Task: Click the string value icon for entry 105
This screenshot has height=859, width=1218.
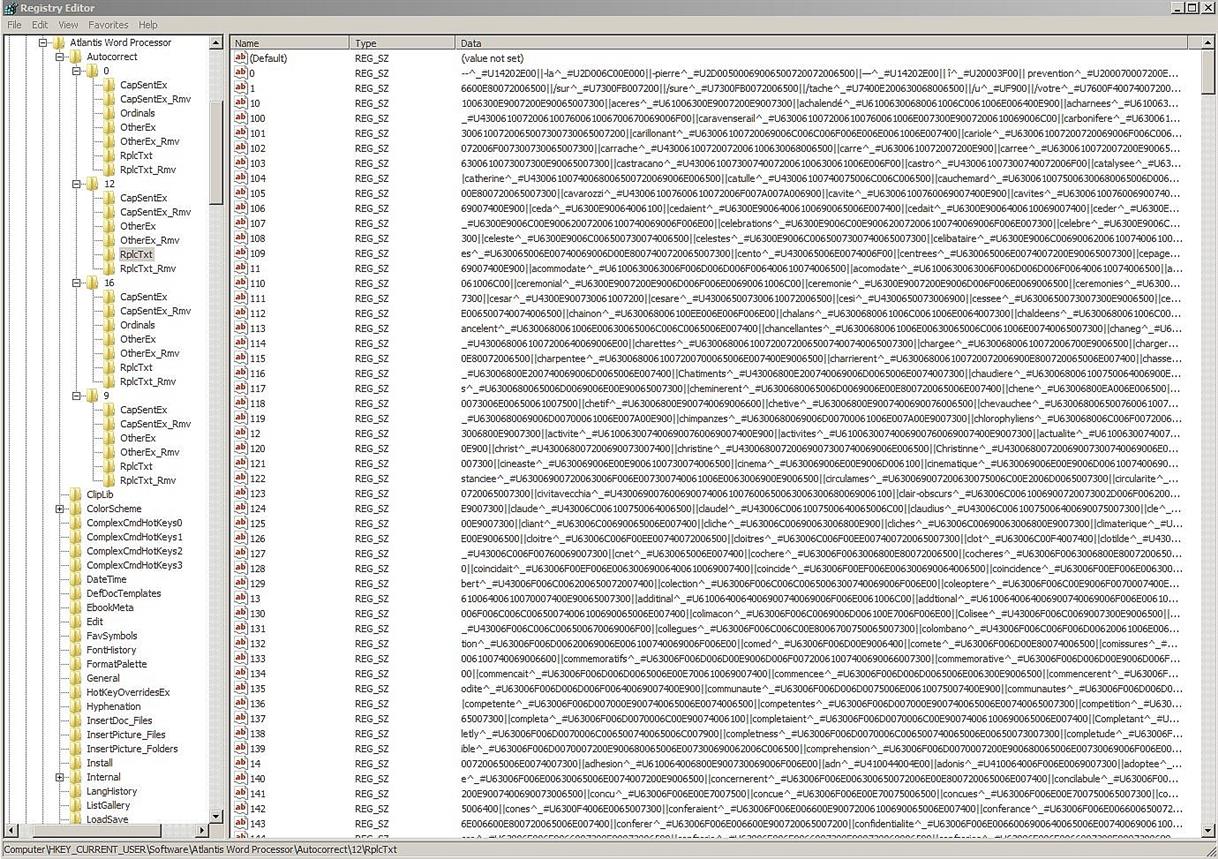Action: (x=240, y=193)
